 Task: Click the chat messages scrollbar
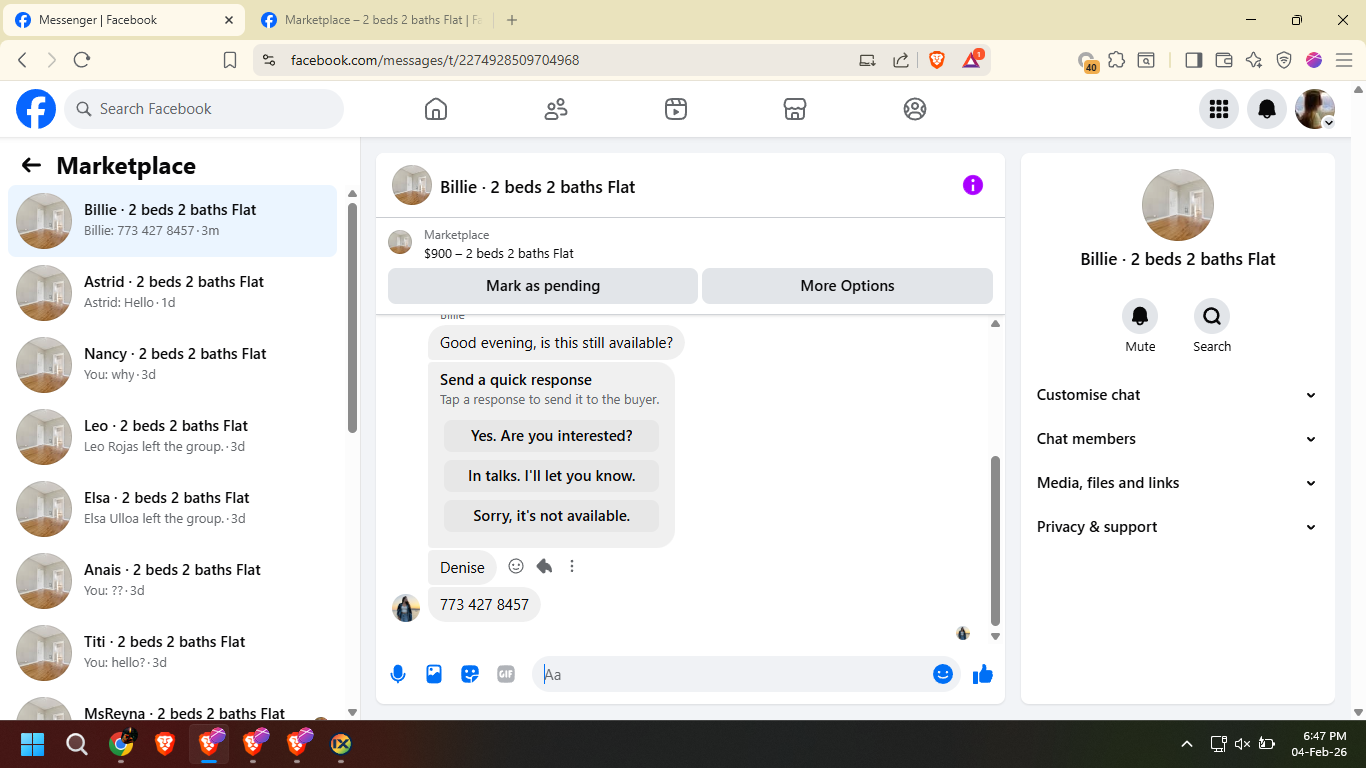pyautogui.click(x=995, y=540)
